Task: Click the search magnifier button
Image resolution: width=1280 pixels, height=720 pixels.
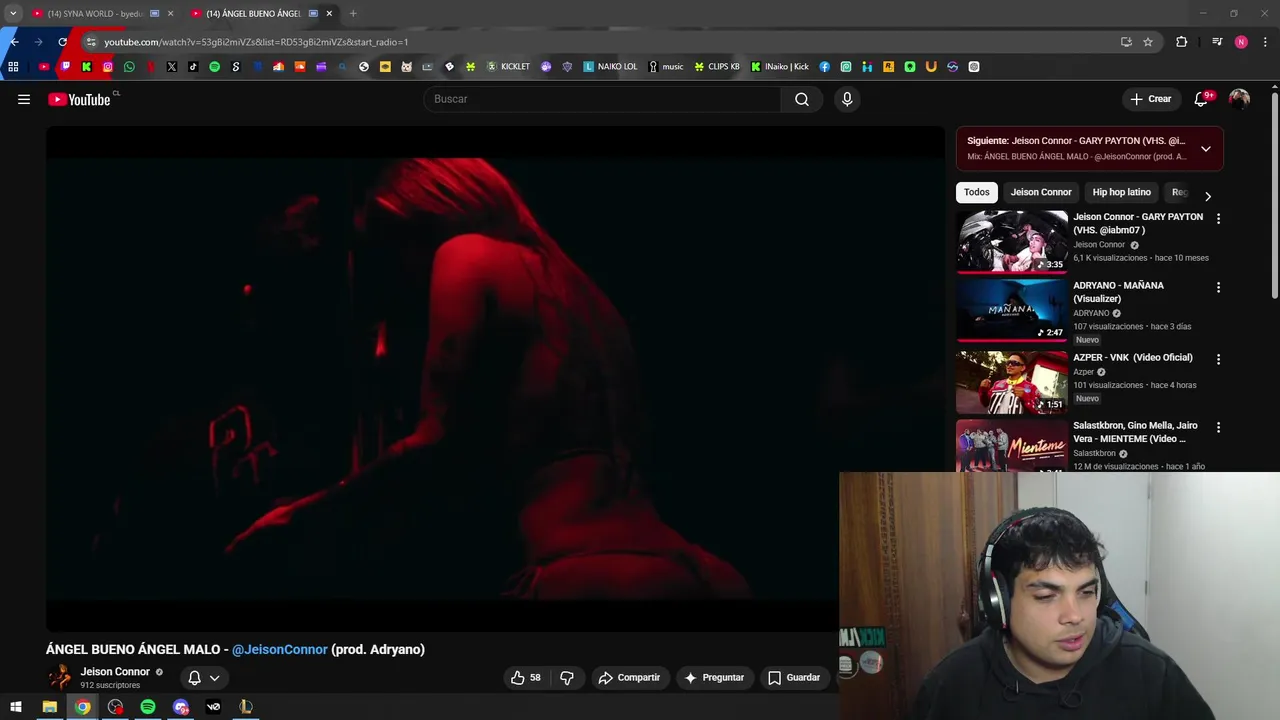Action: coord(802,99)
